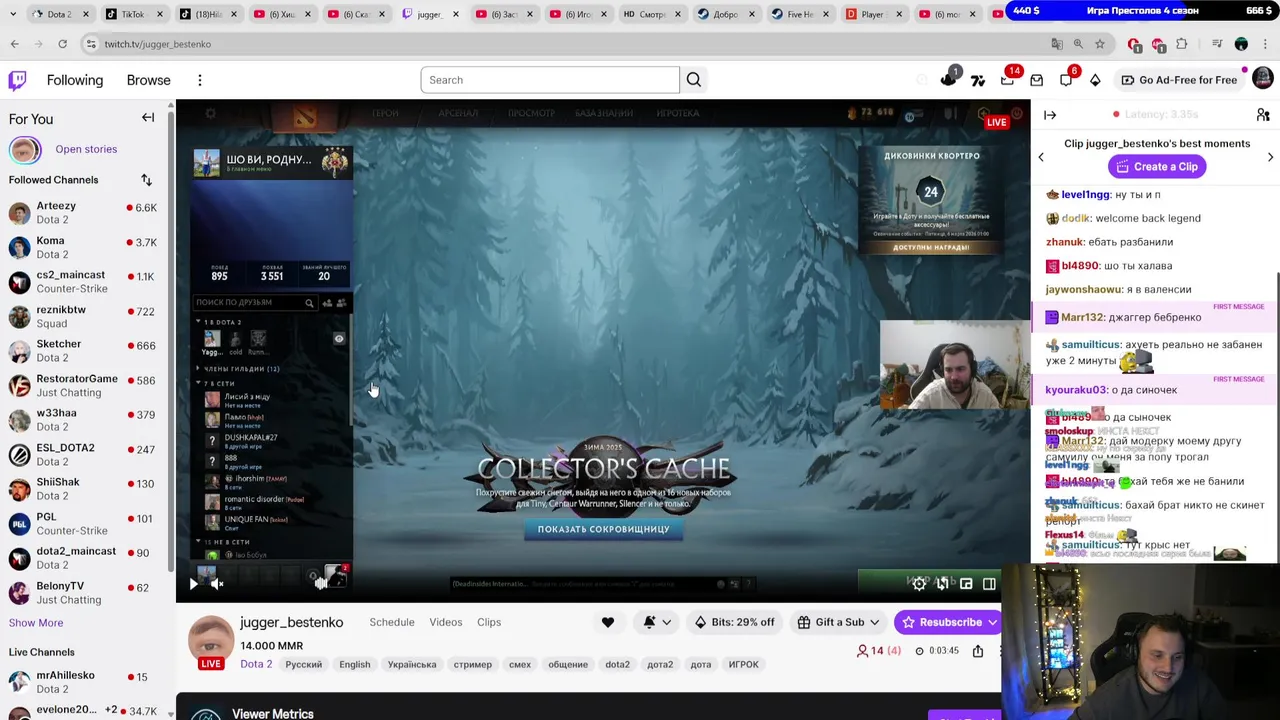The width and height of the screenshot is (1280, 720).
Task: Open the notifications inbox with 14 badge
Action: pos(1007,80)
